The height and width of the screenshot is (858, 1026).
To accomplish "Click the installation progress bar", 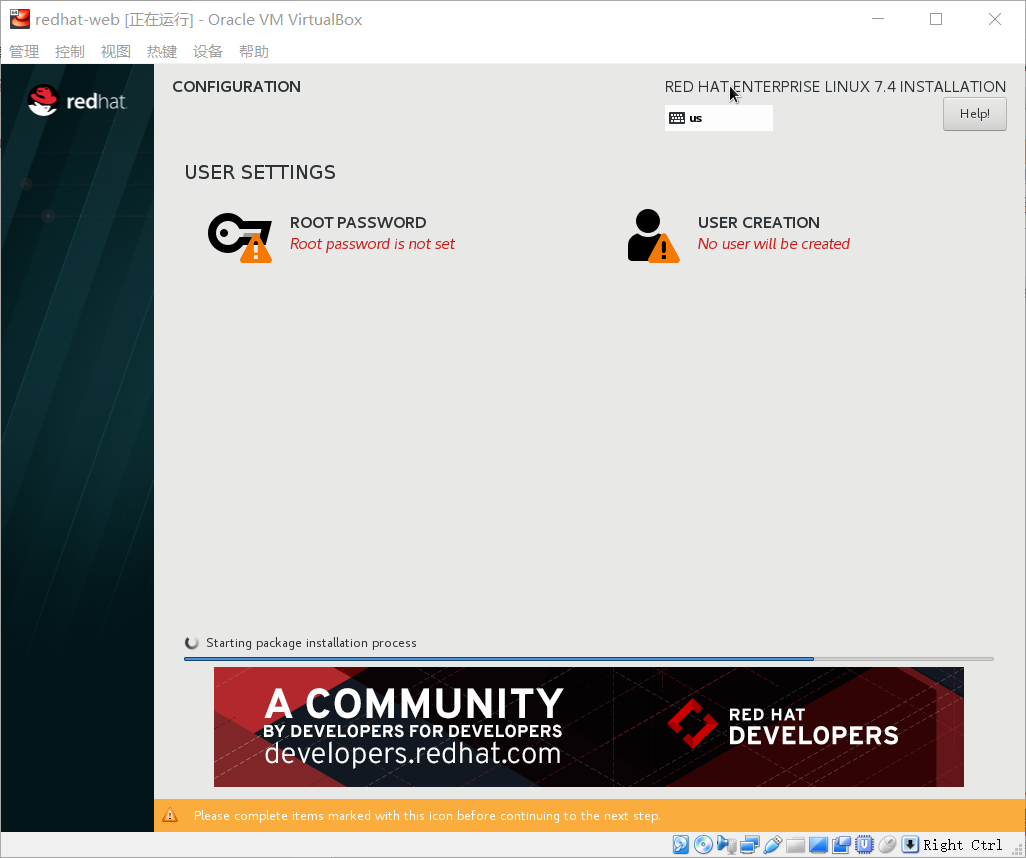I will 589,658.
